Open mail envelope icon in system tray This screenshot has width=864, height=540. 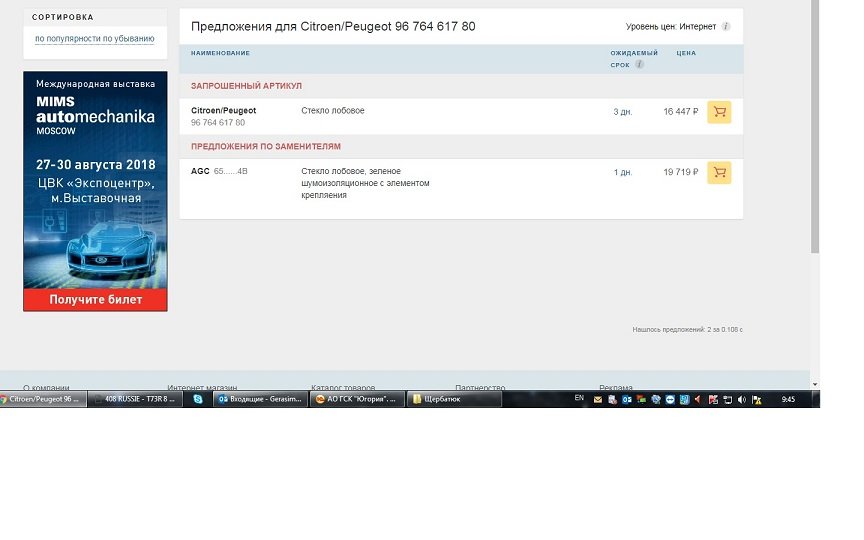[x=598, y=399]
